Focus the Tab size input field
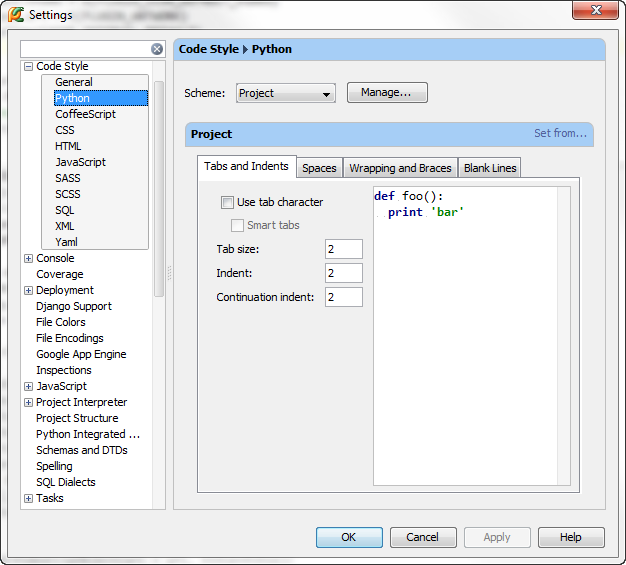Screen dimensions: 626x565 pyautogui.click(x=344, y=249)
